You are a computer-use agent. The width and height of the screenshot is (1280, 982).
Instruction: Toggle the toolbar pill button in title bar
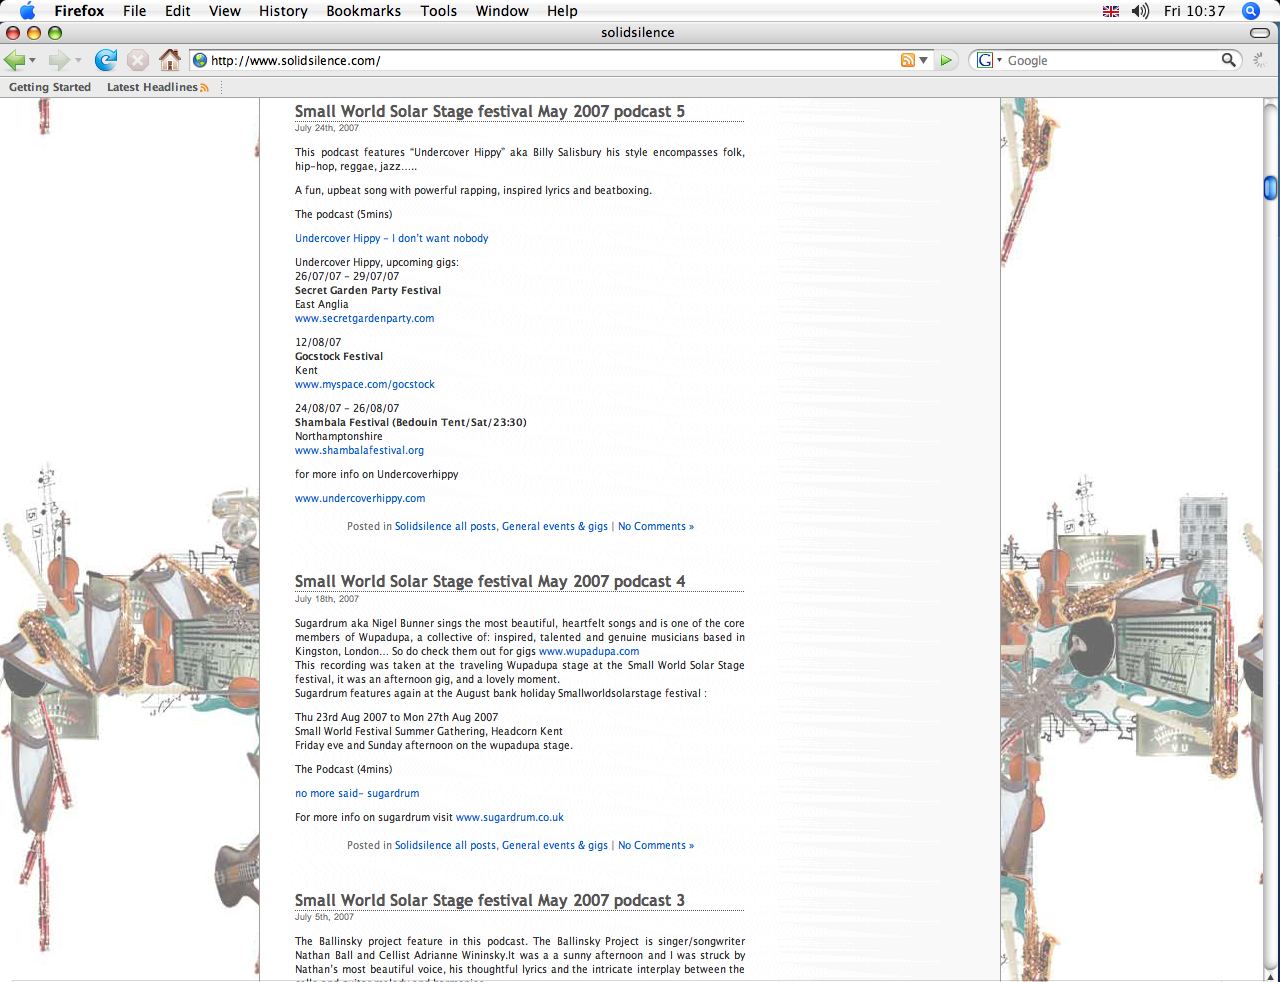point(1260,33)
